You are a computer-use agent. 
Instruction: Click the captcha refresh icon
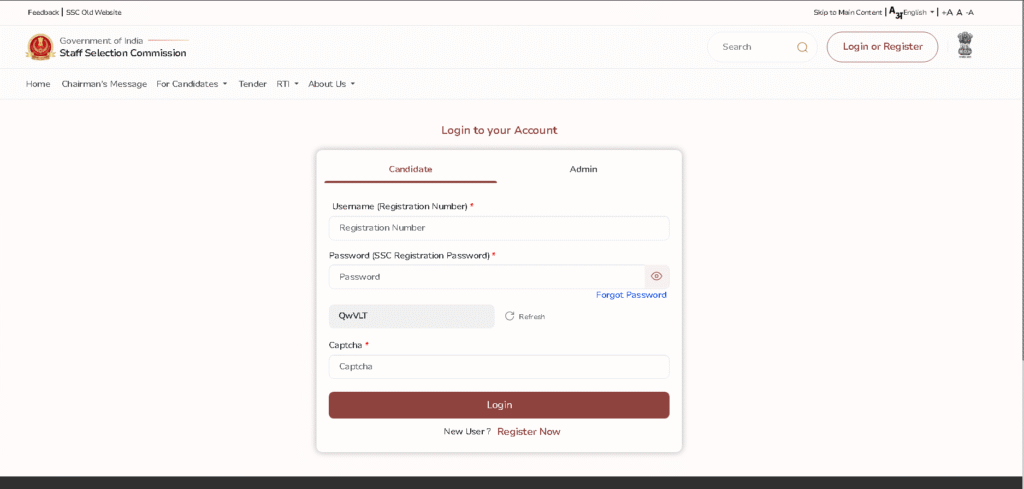click(x=509, y=316)
